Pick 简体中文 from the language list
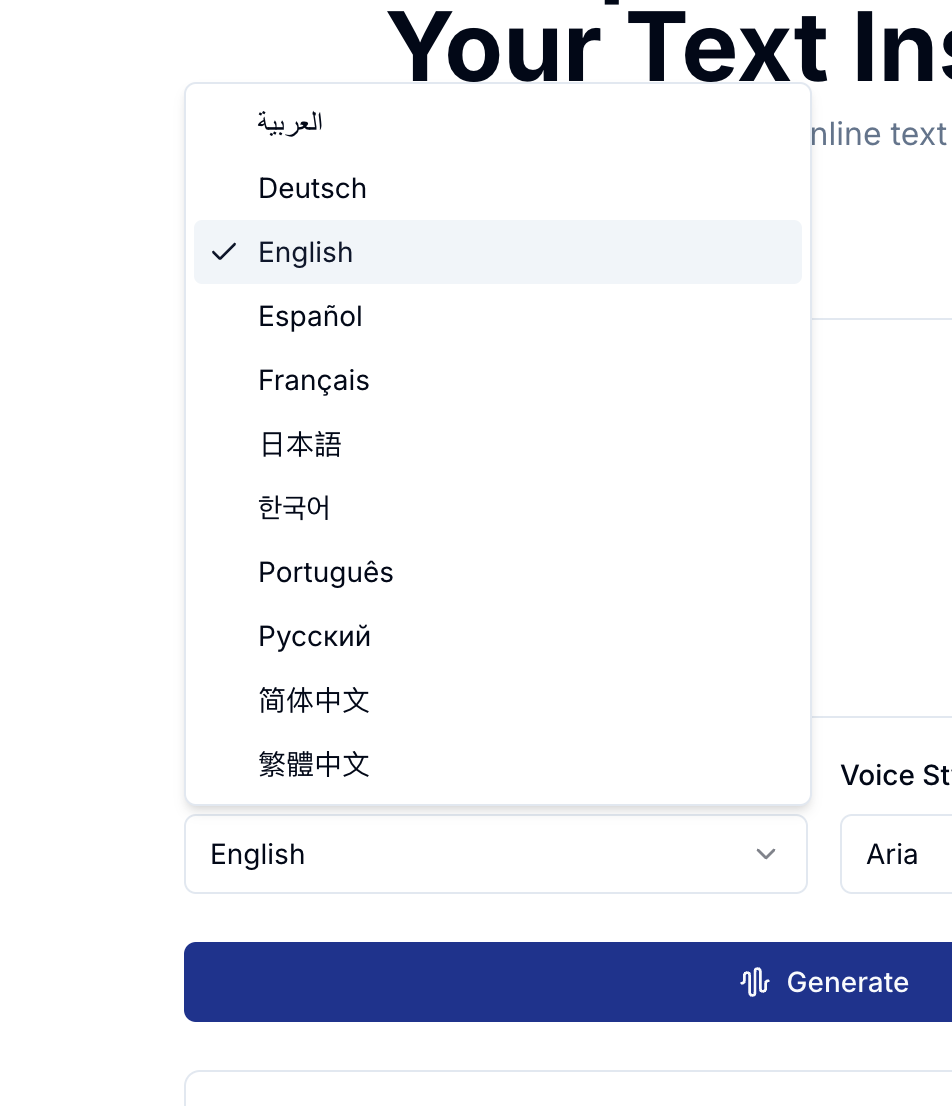This screenshot has width=952, height=1106. tap(314, 700)
